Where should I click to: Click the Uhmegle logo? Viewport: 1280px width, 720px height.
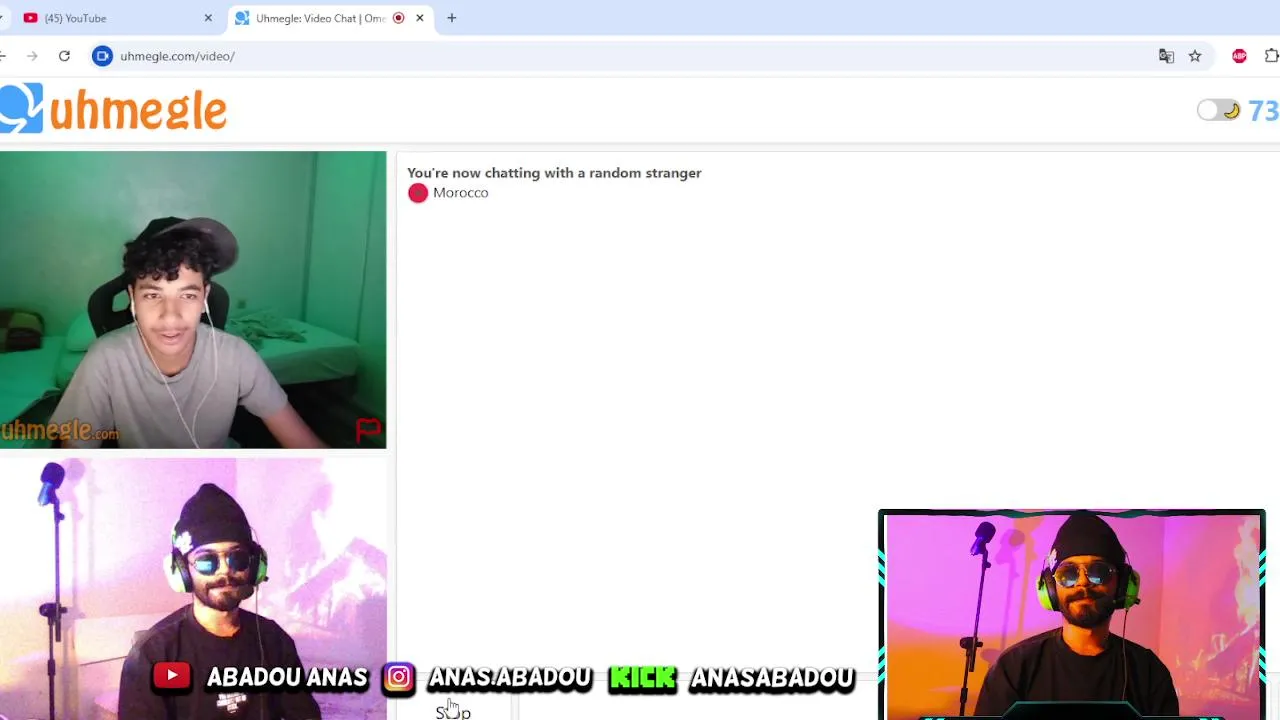113,108
